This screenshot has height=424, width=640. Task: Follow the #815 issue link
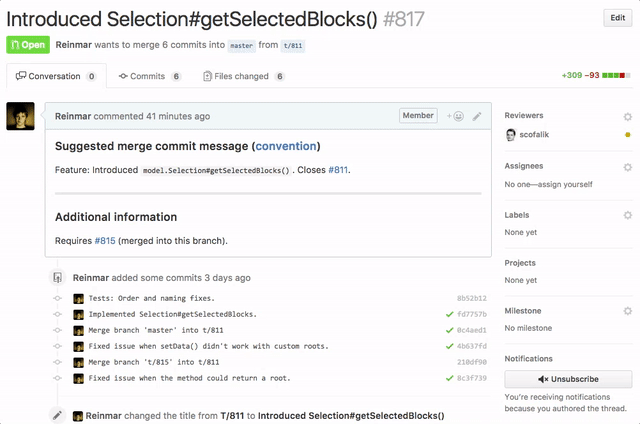click(105, 240)
